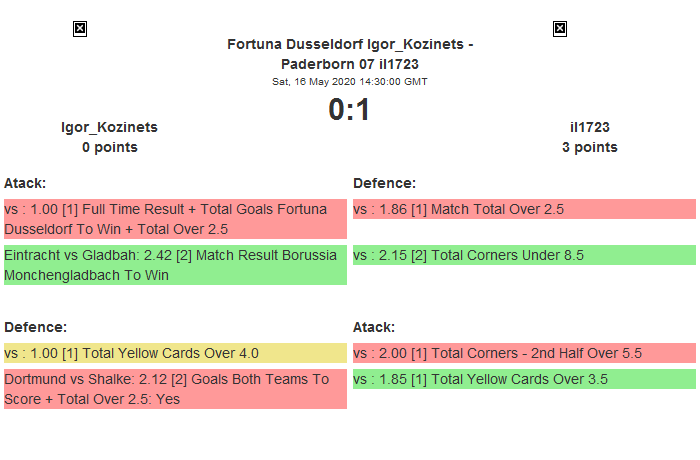
Task: Click the Defence heading above Total Yellow Cards Over 4.0
Action: click(x=35, y=327)
